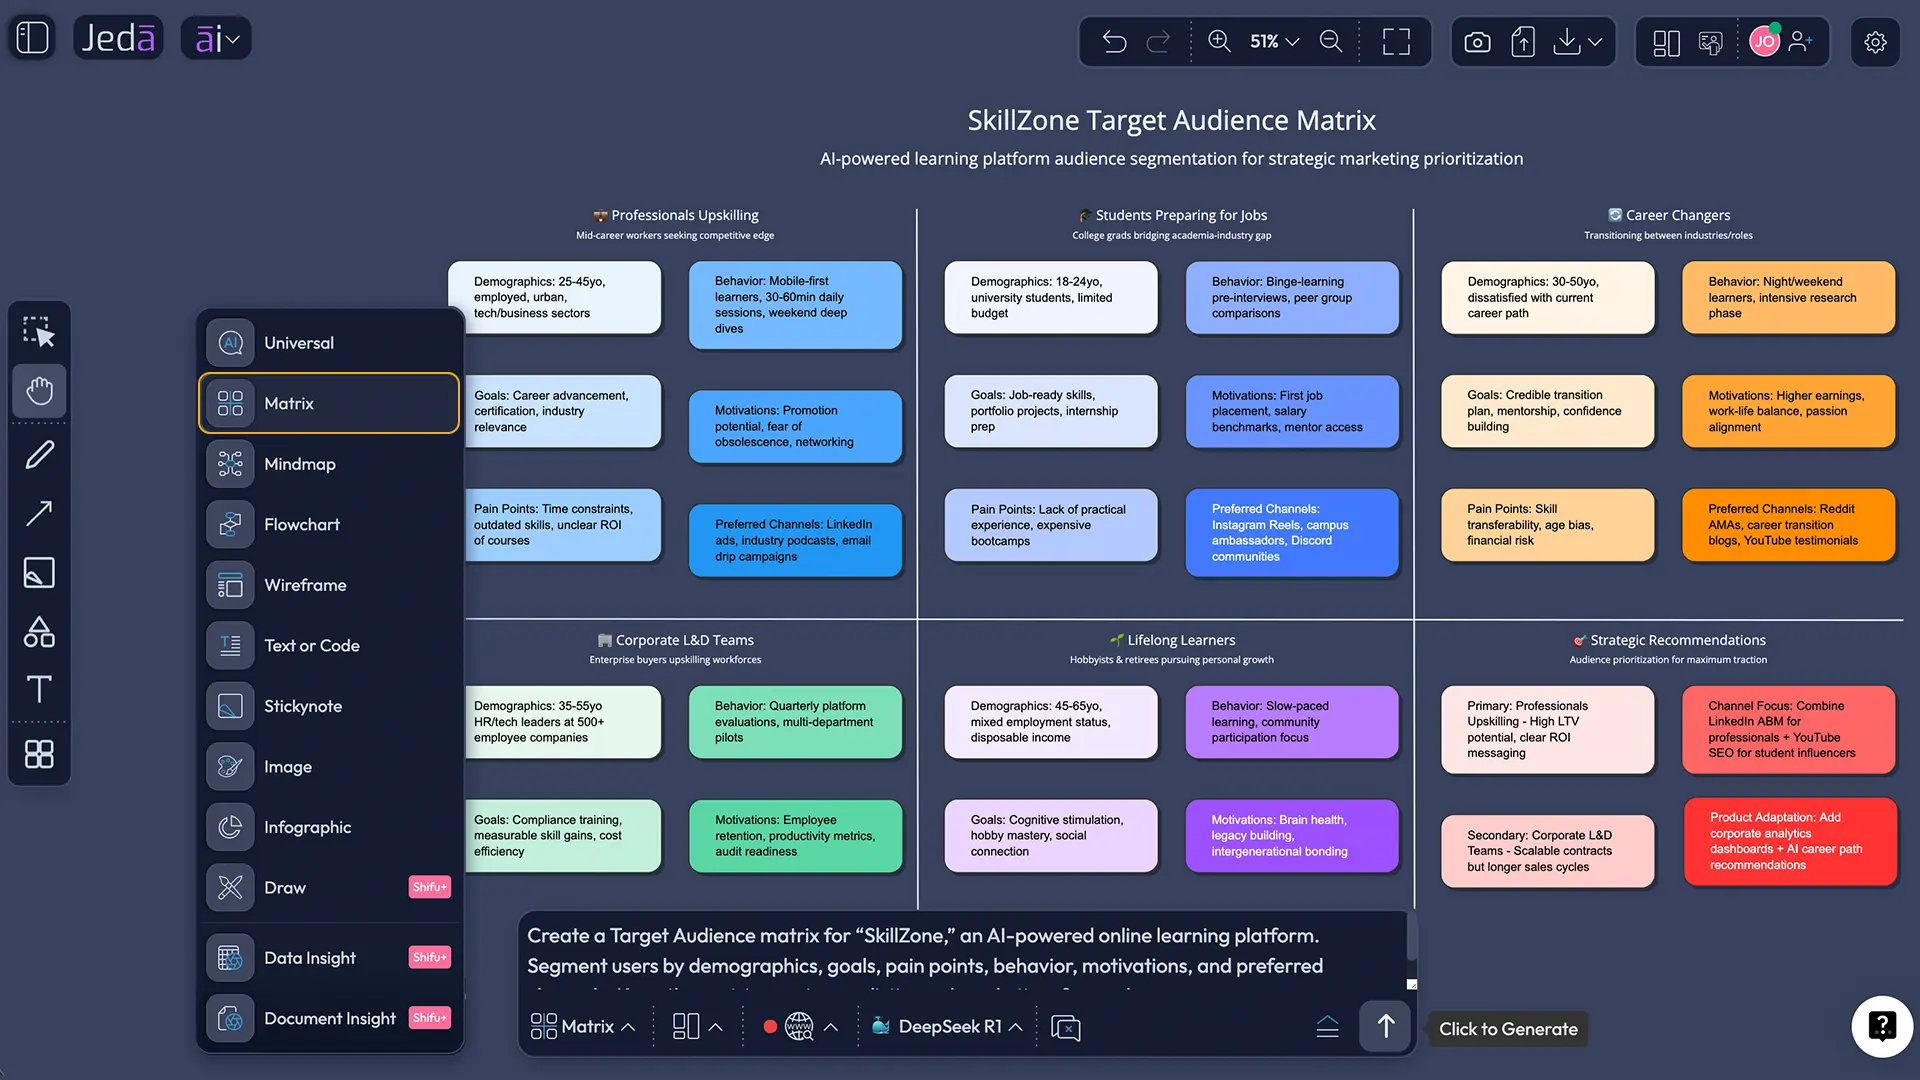
Task: Open prompt chat history icon
Action: [1066, 1027]
